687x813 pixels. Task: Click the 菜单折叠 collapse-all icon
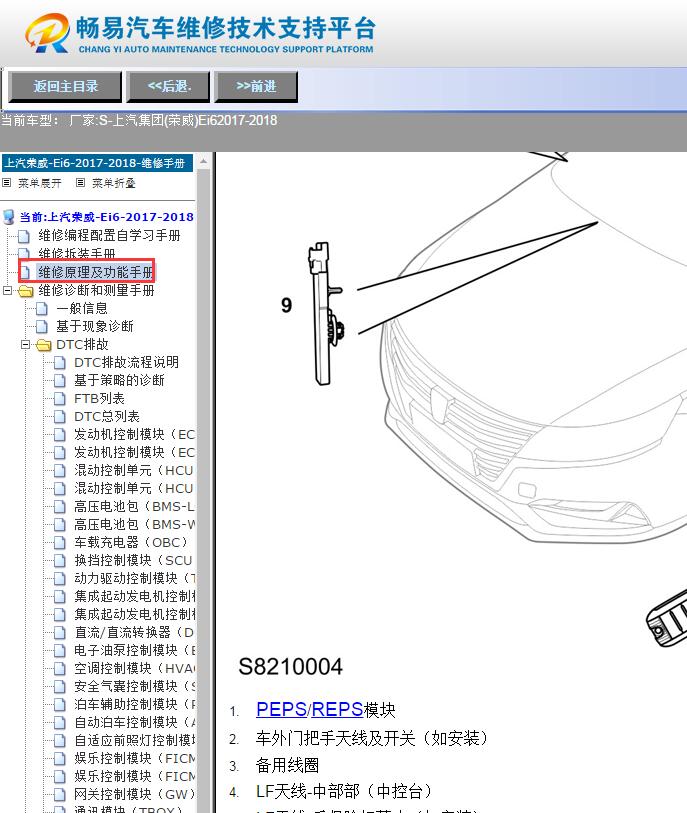coord(80,183)
